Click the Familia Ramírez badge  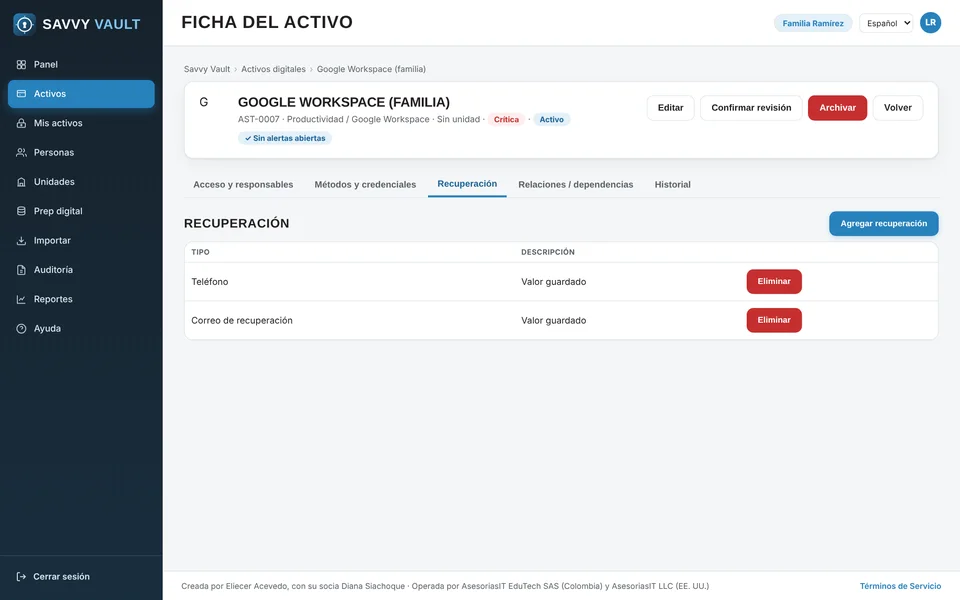[813, 23]
